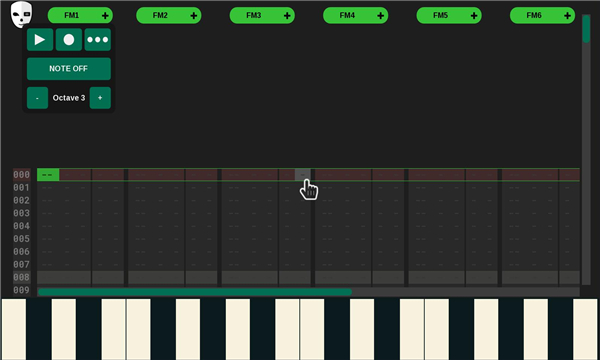Screen dimensions: 600x360
Task: Click the plus icon on FM6
Action: point(567,16)
